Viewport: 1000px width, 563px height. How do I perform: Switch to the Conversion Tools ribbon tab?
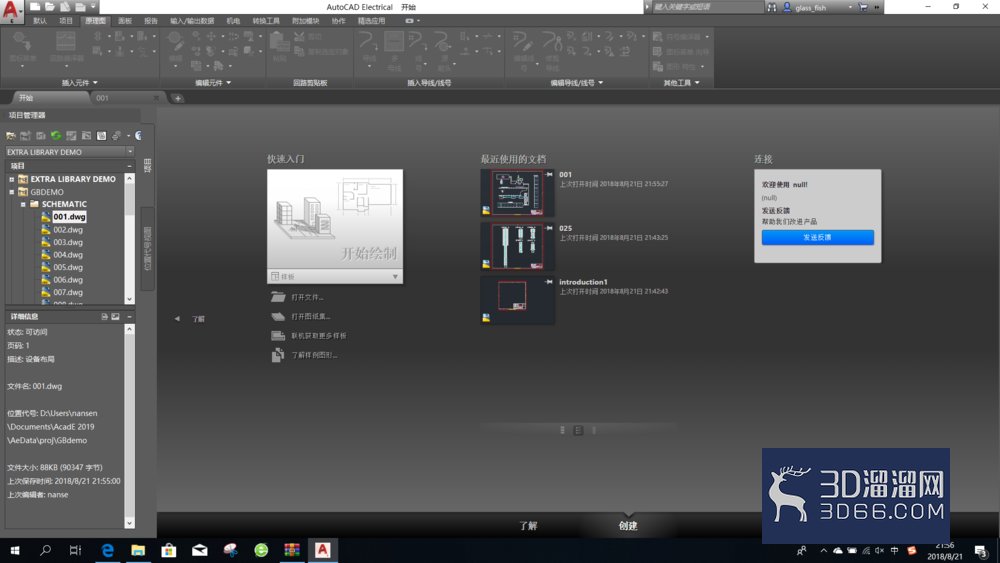click(x=266, y=20)
